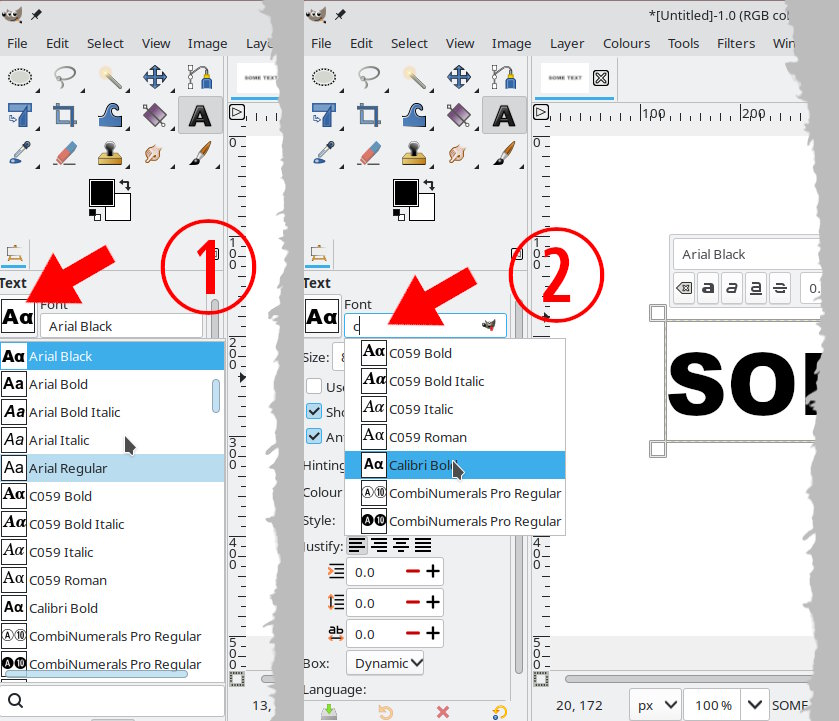Click the font name field containing 'c'
The height and width of the screenshot is (721, 839).
coord(425,325)
